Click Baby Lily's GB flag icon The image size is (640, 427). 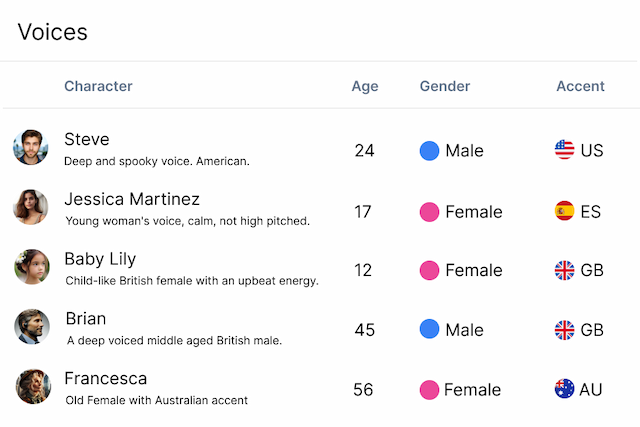[x=565, y=270]
